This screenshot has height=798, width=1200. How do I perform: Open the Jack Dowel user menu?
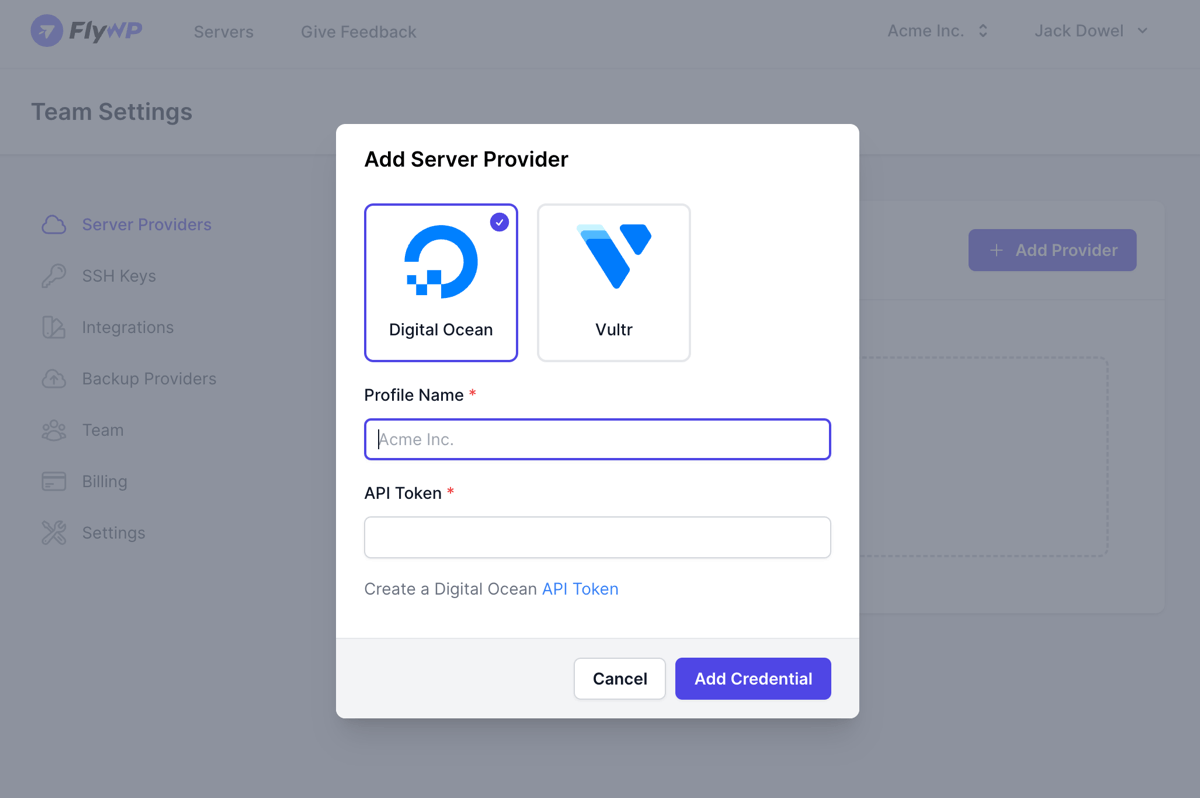click(x=1091, y=31)
